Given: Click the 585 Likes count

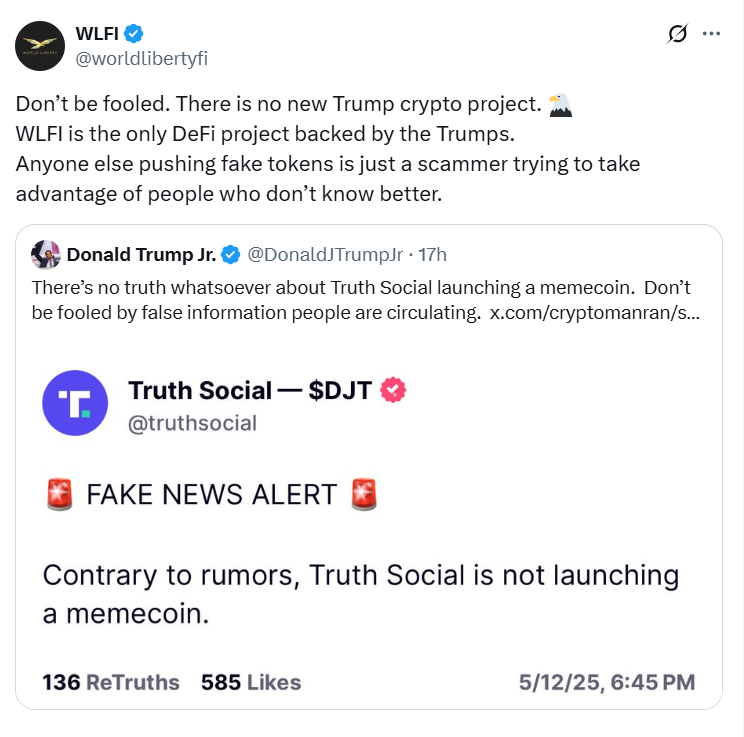Looking at the screenshot, I should coord(251,682).
